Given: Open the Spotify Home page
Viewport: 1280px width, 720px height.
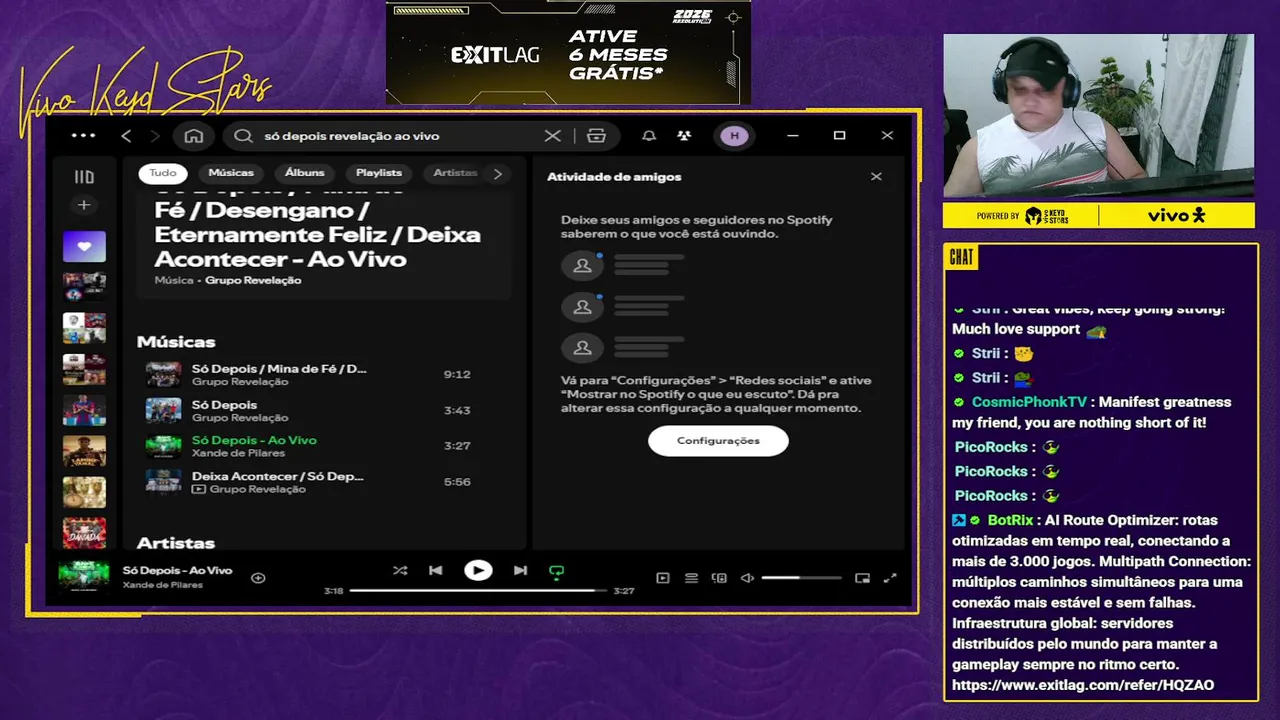Looking at the screenshot, I should coord(194,136).
